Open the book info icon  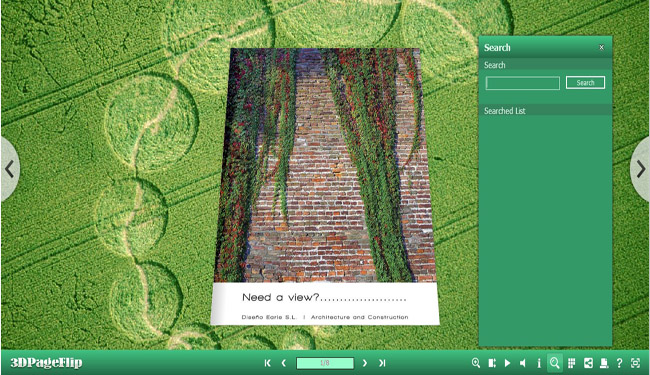pyautogui.click(x=539, y=363)
